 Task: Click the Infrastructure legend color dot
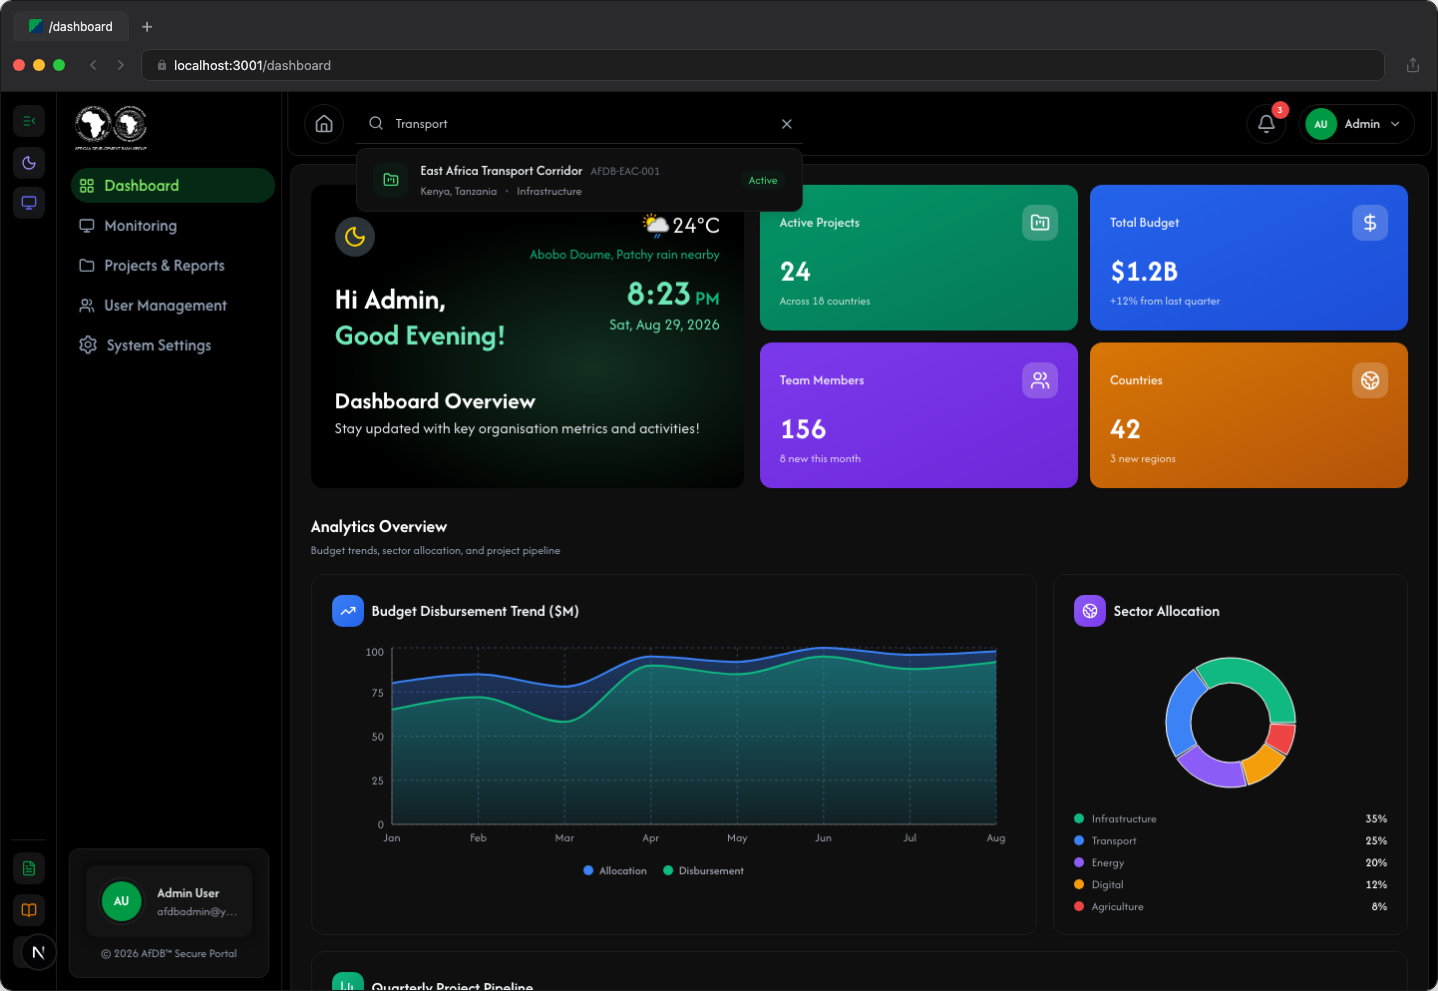(1079, 819)
